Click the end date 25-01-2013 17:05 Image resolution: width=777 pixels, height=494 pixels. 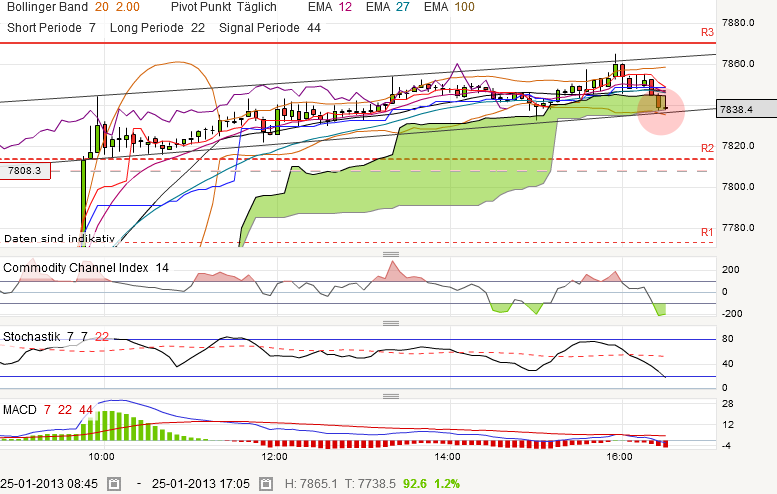[x=201, y=484]
